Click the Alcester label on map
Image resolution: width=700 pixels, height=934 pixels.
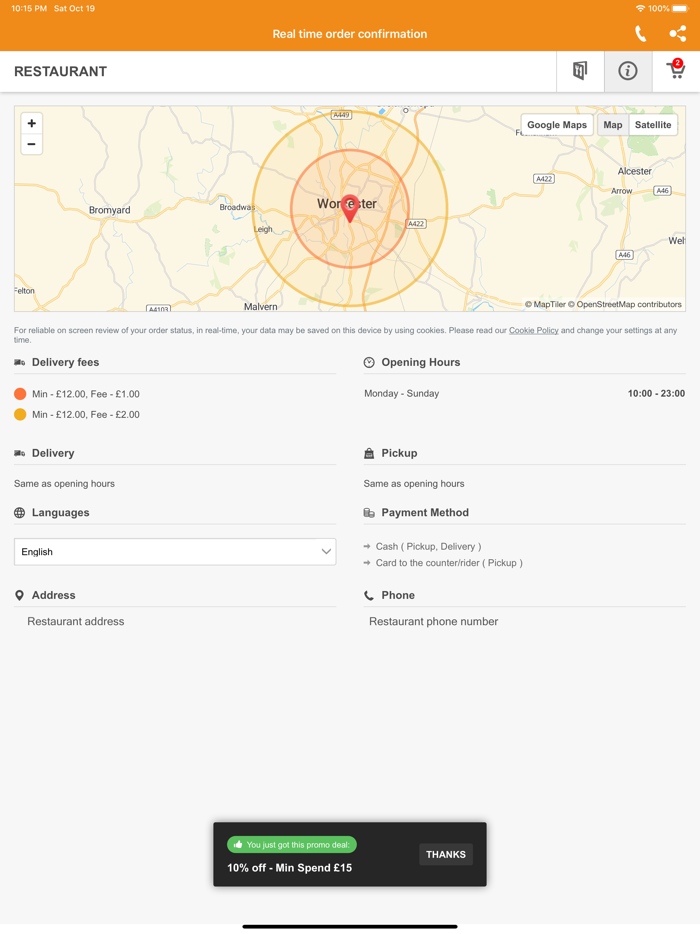tap(634, 171)
